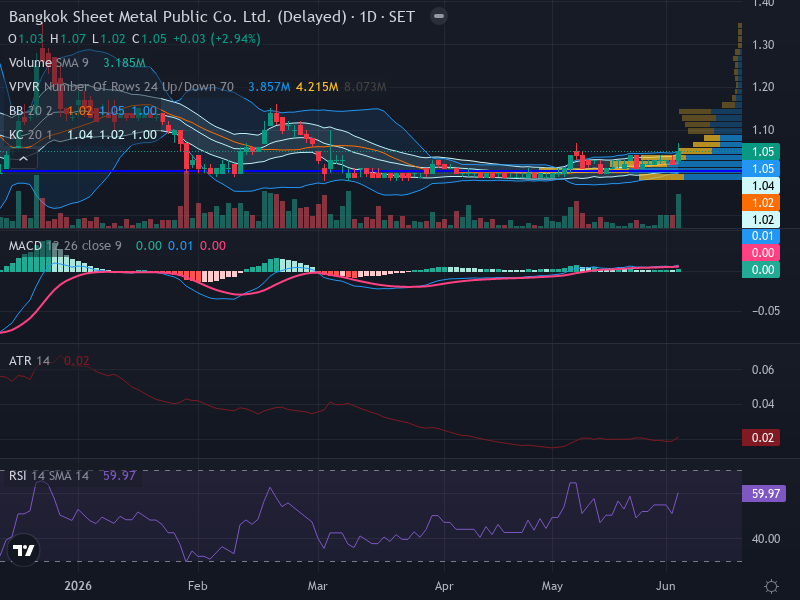Click the Bangkok Sheet Metal symbol title

click(x=212, y=17)
